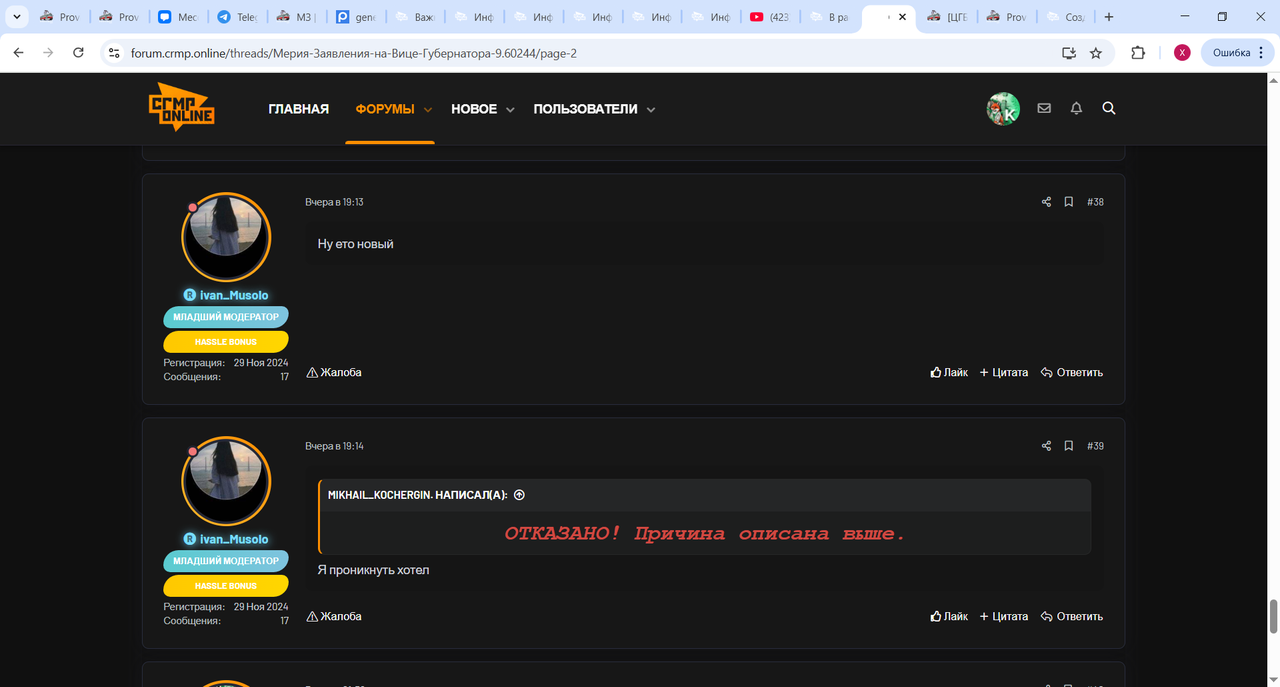Bookmark post #39
The width and height of the screenshot is (1280, 687).
(x=1068, y=446)
